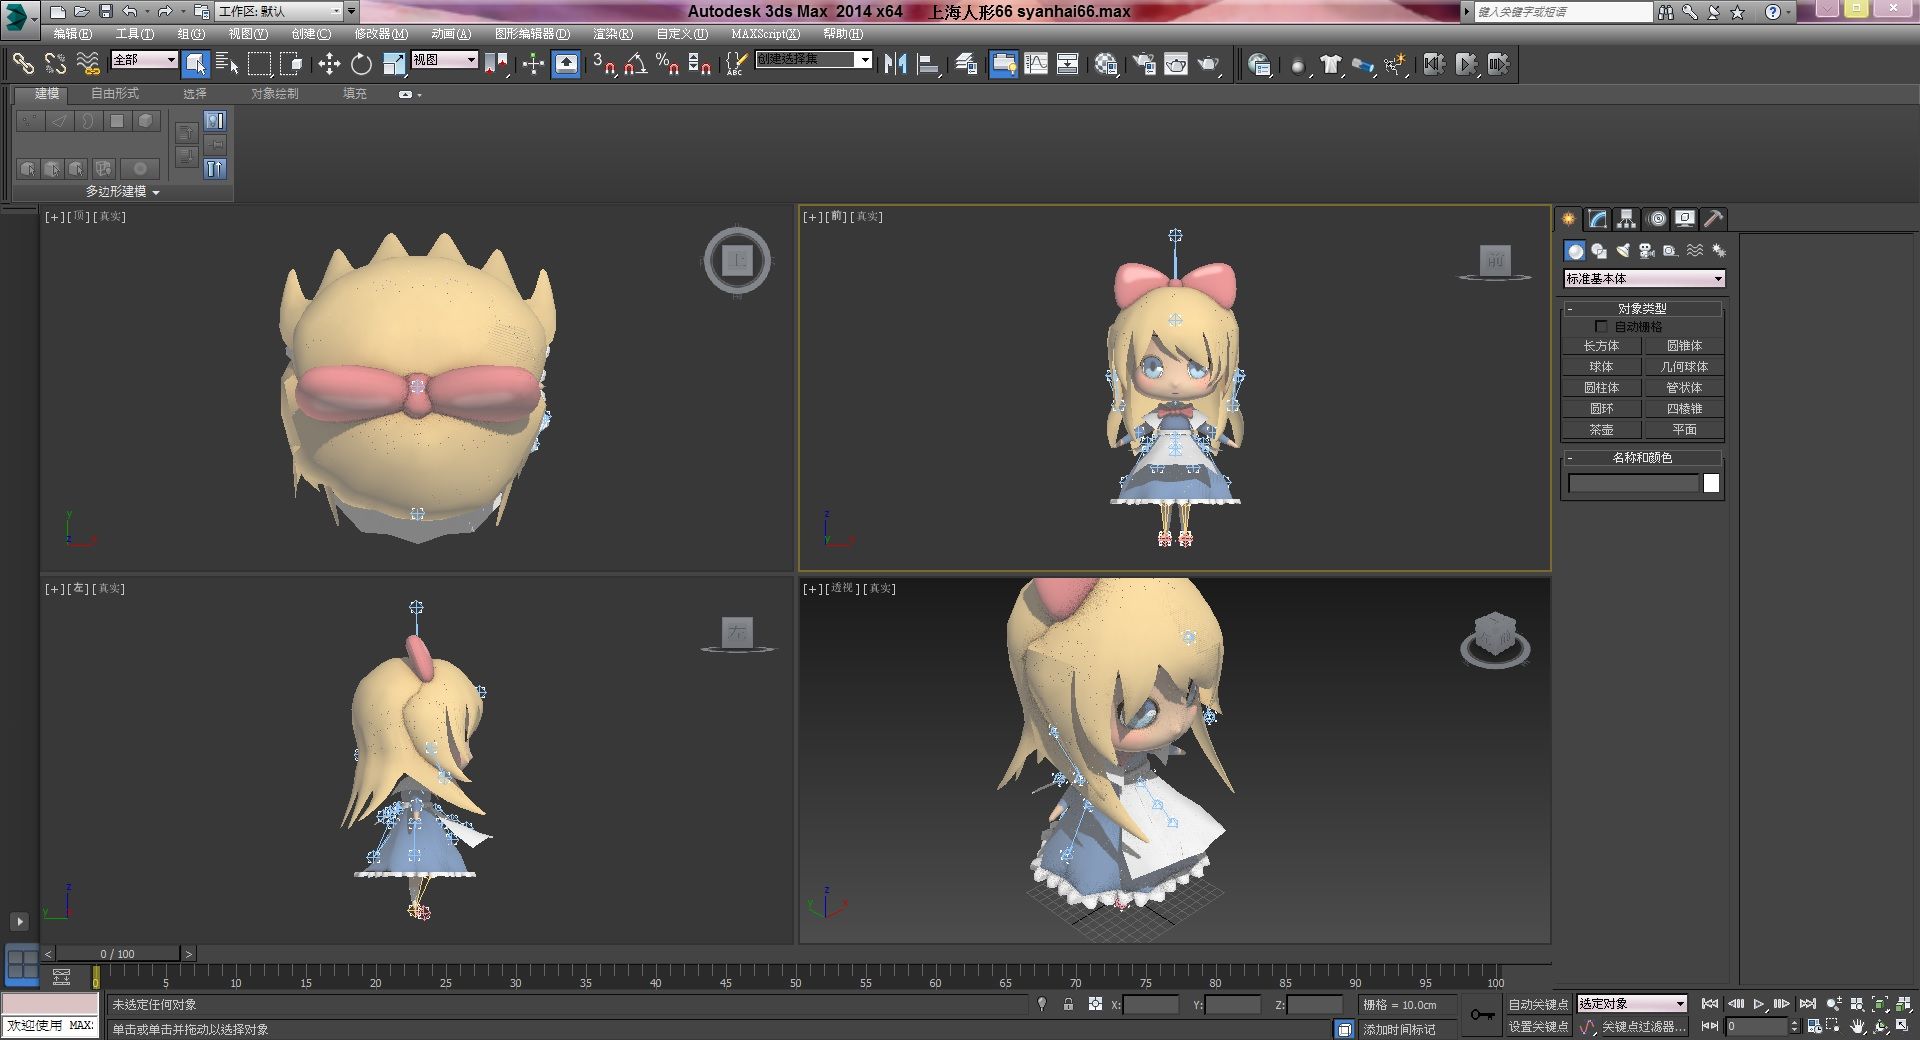Viewport: 1920px width, 1040px height.
Task: Expand 多边形建模 panel dropdown
Action: click(x=122, y=191)
